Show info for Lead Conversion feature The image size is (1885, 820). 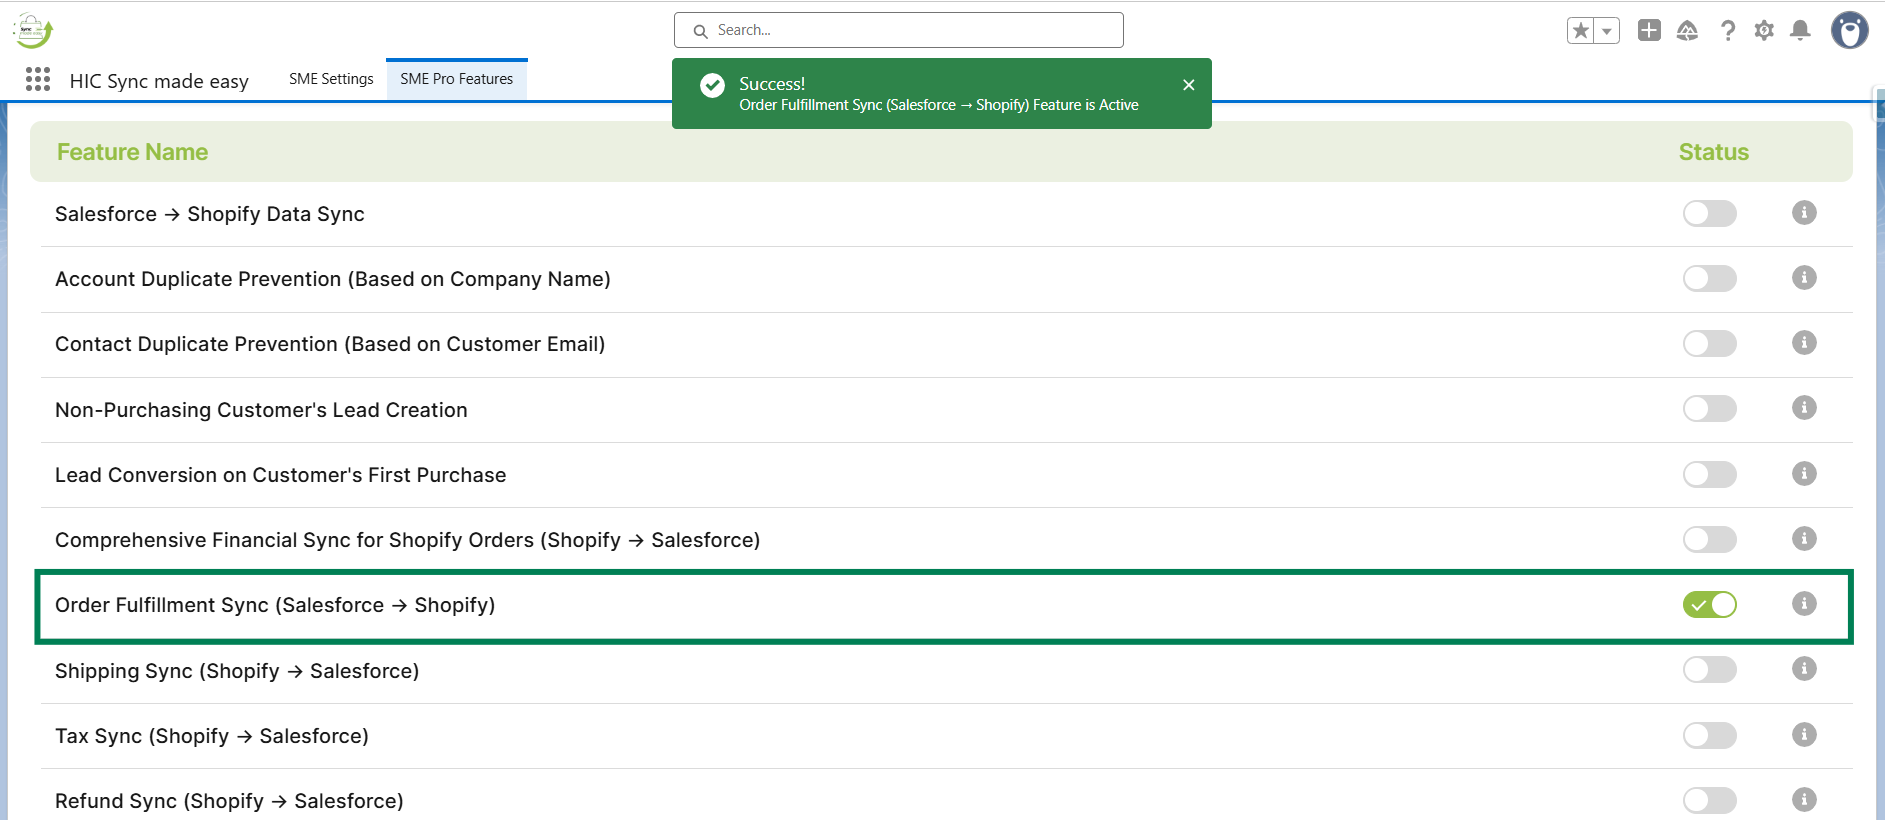coord(1804,474)
